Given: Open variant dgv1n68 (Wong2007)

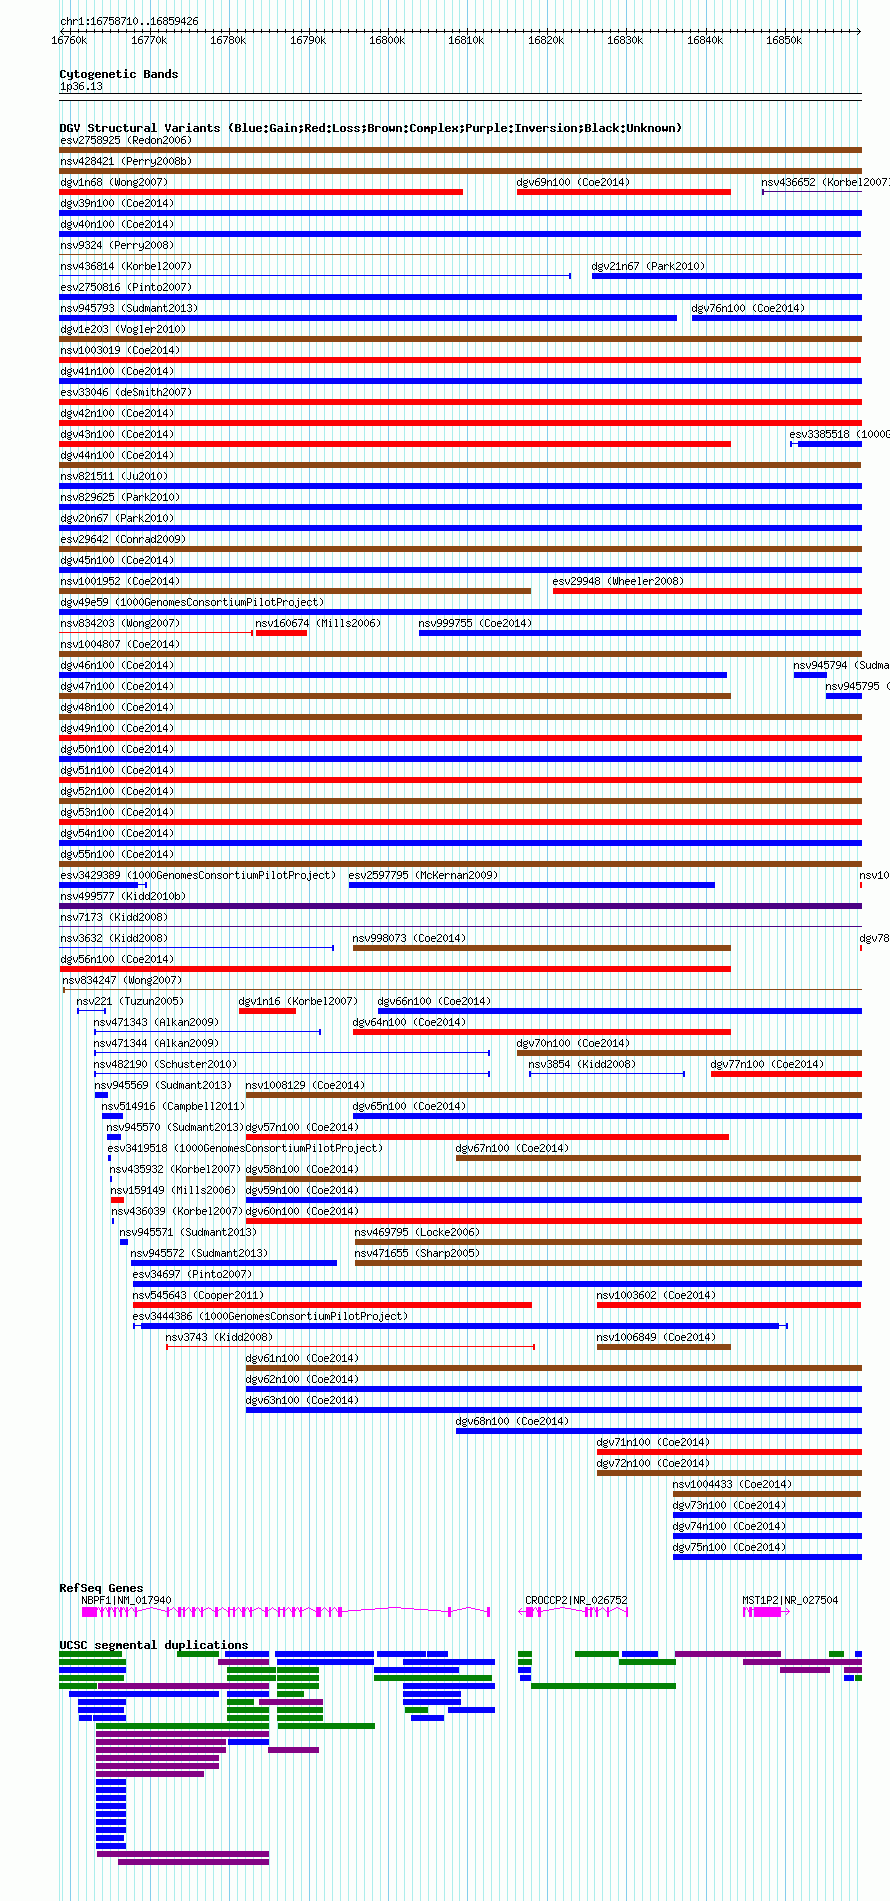Looking at the screenshot, I should click(x=114, y=182).
